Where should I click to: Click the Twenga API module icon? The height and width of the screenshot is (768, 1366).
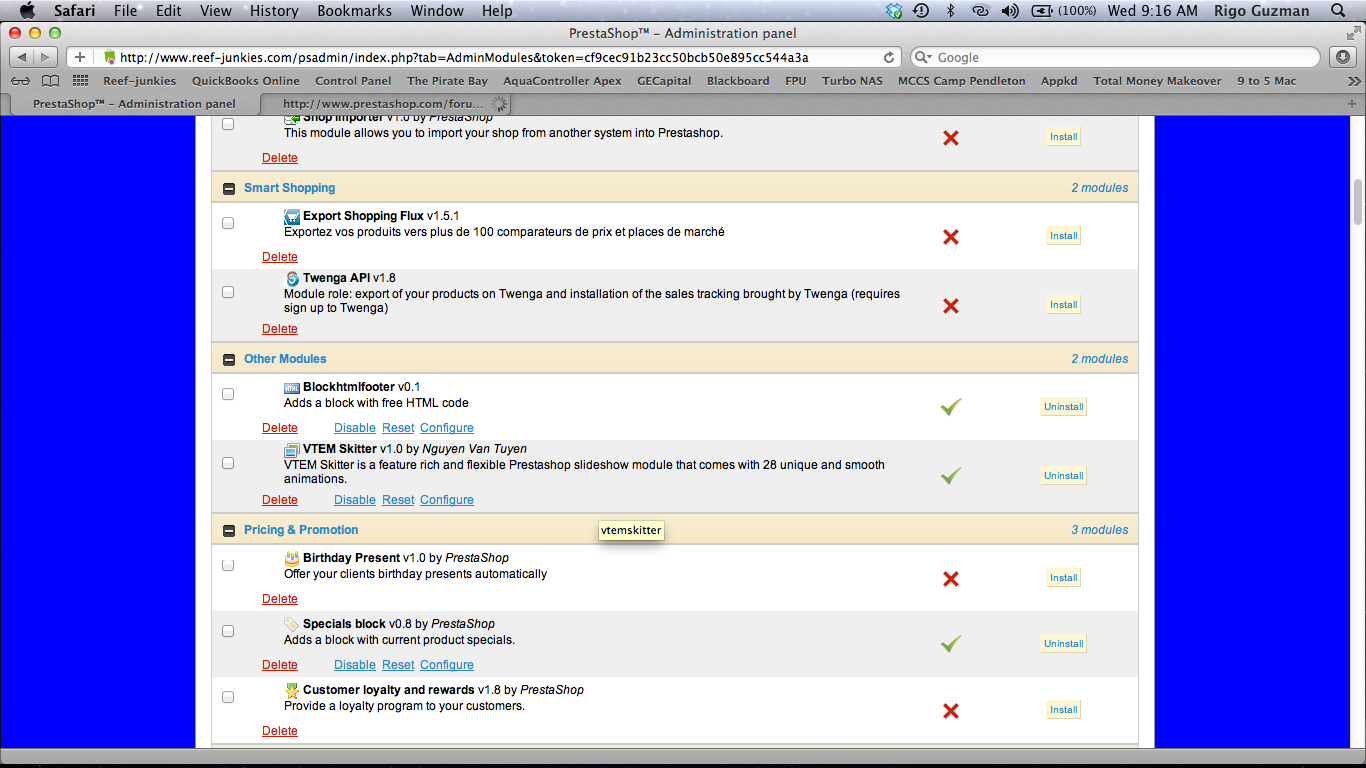[292, 278]
